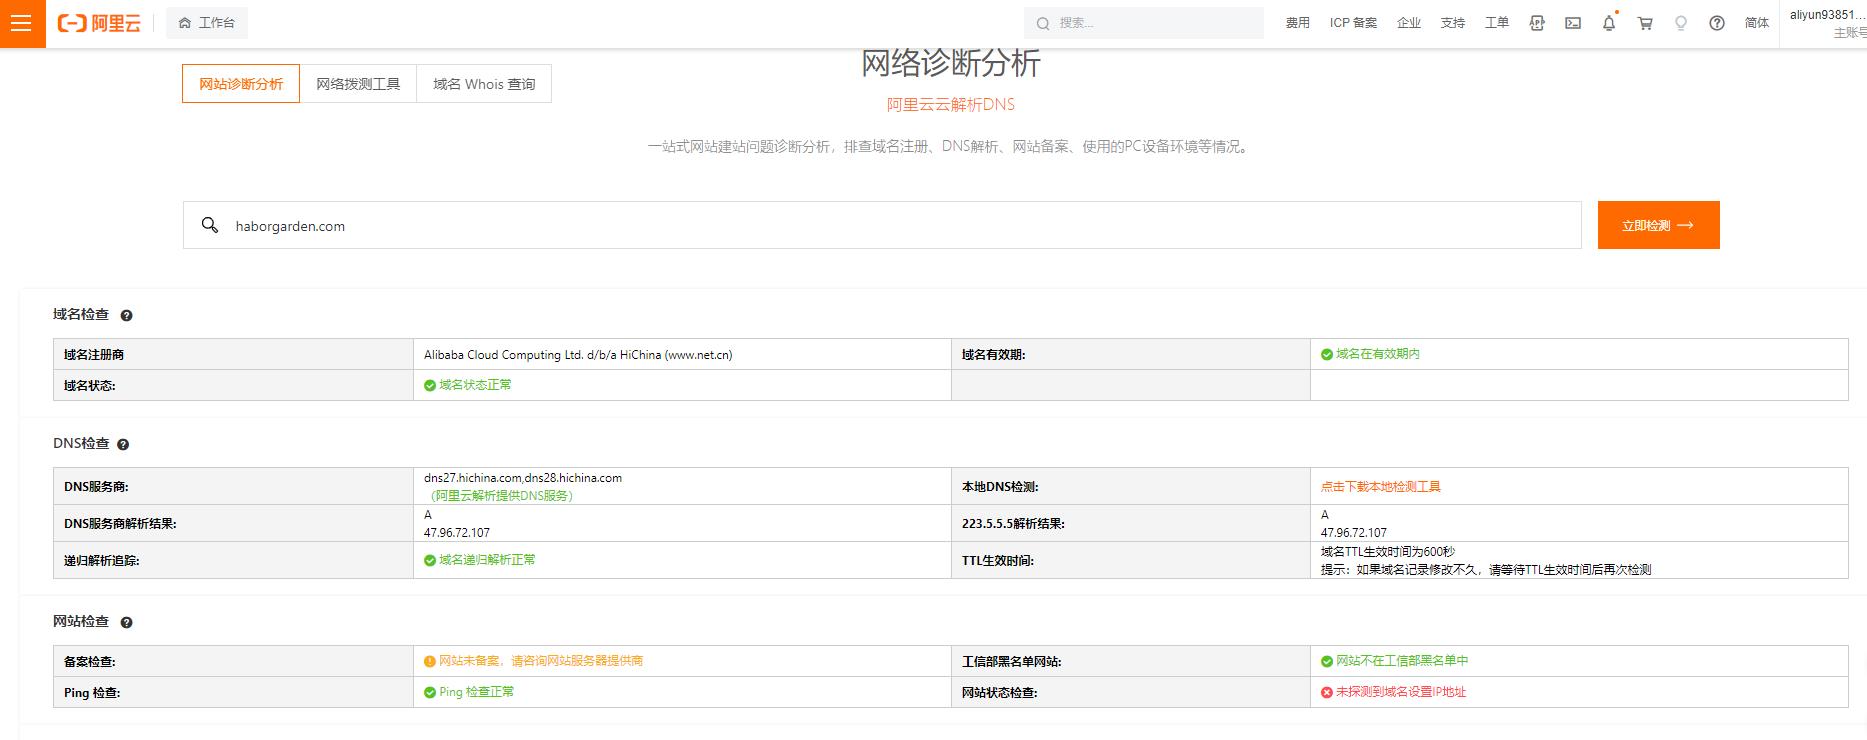Image resolution: width=1867 pixels, height=740 pixels.
Task: Select the 网站诊断分析 tab
Action: [x=241, y=84]
